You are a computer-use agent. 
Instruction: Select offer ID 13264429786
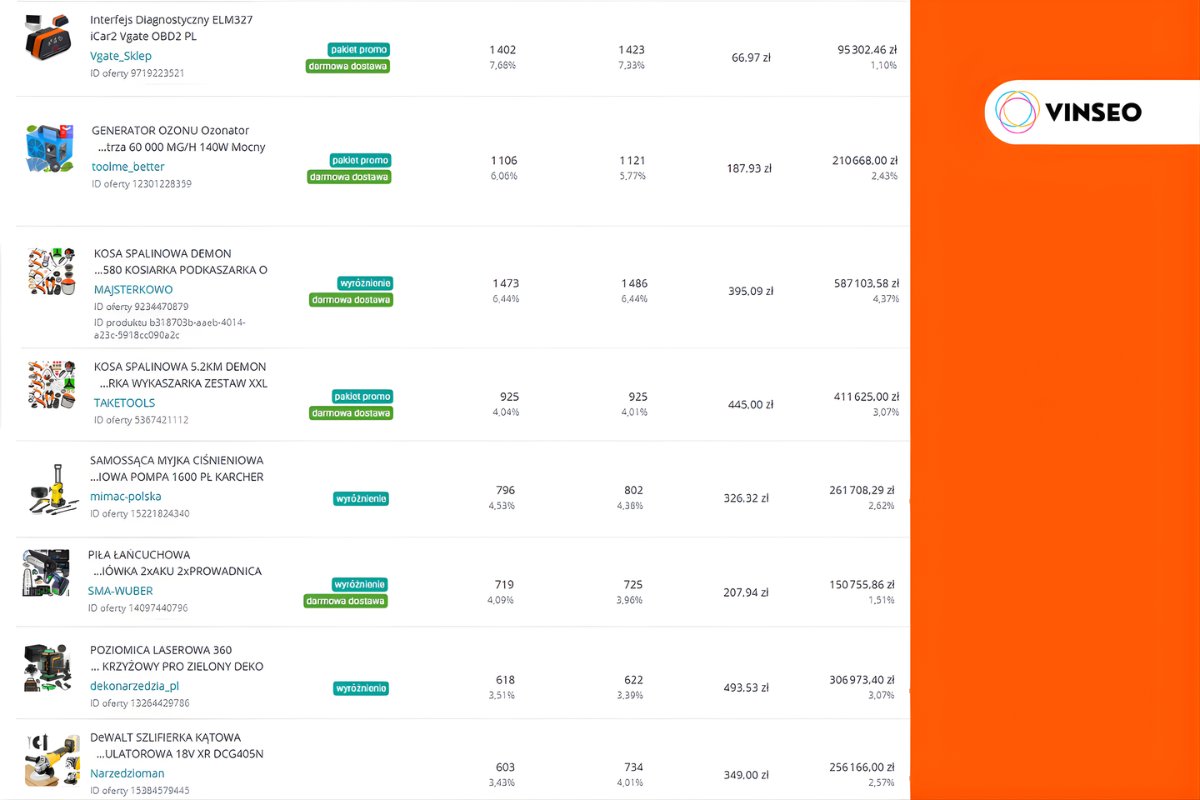coord(140,703)
